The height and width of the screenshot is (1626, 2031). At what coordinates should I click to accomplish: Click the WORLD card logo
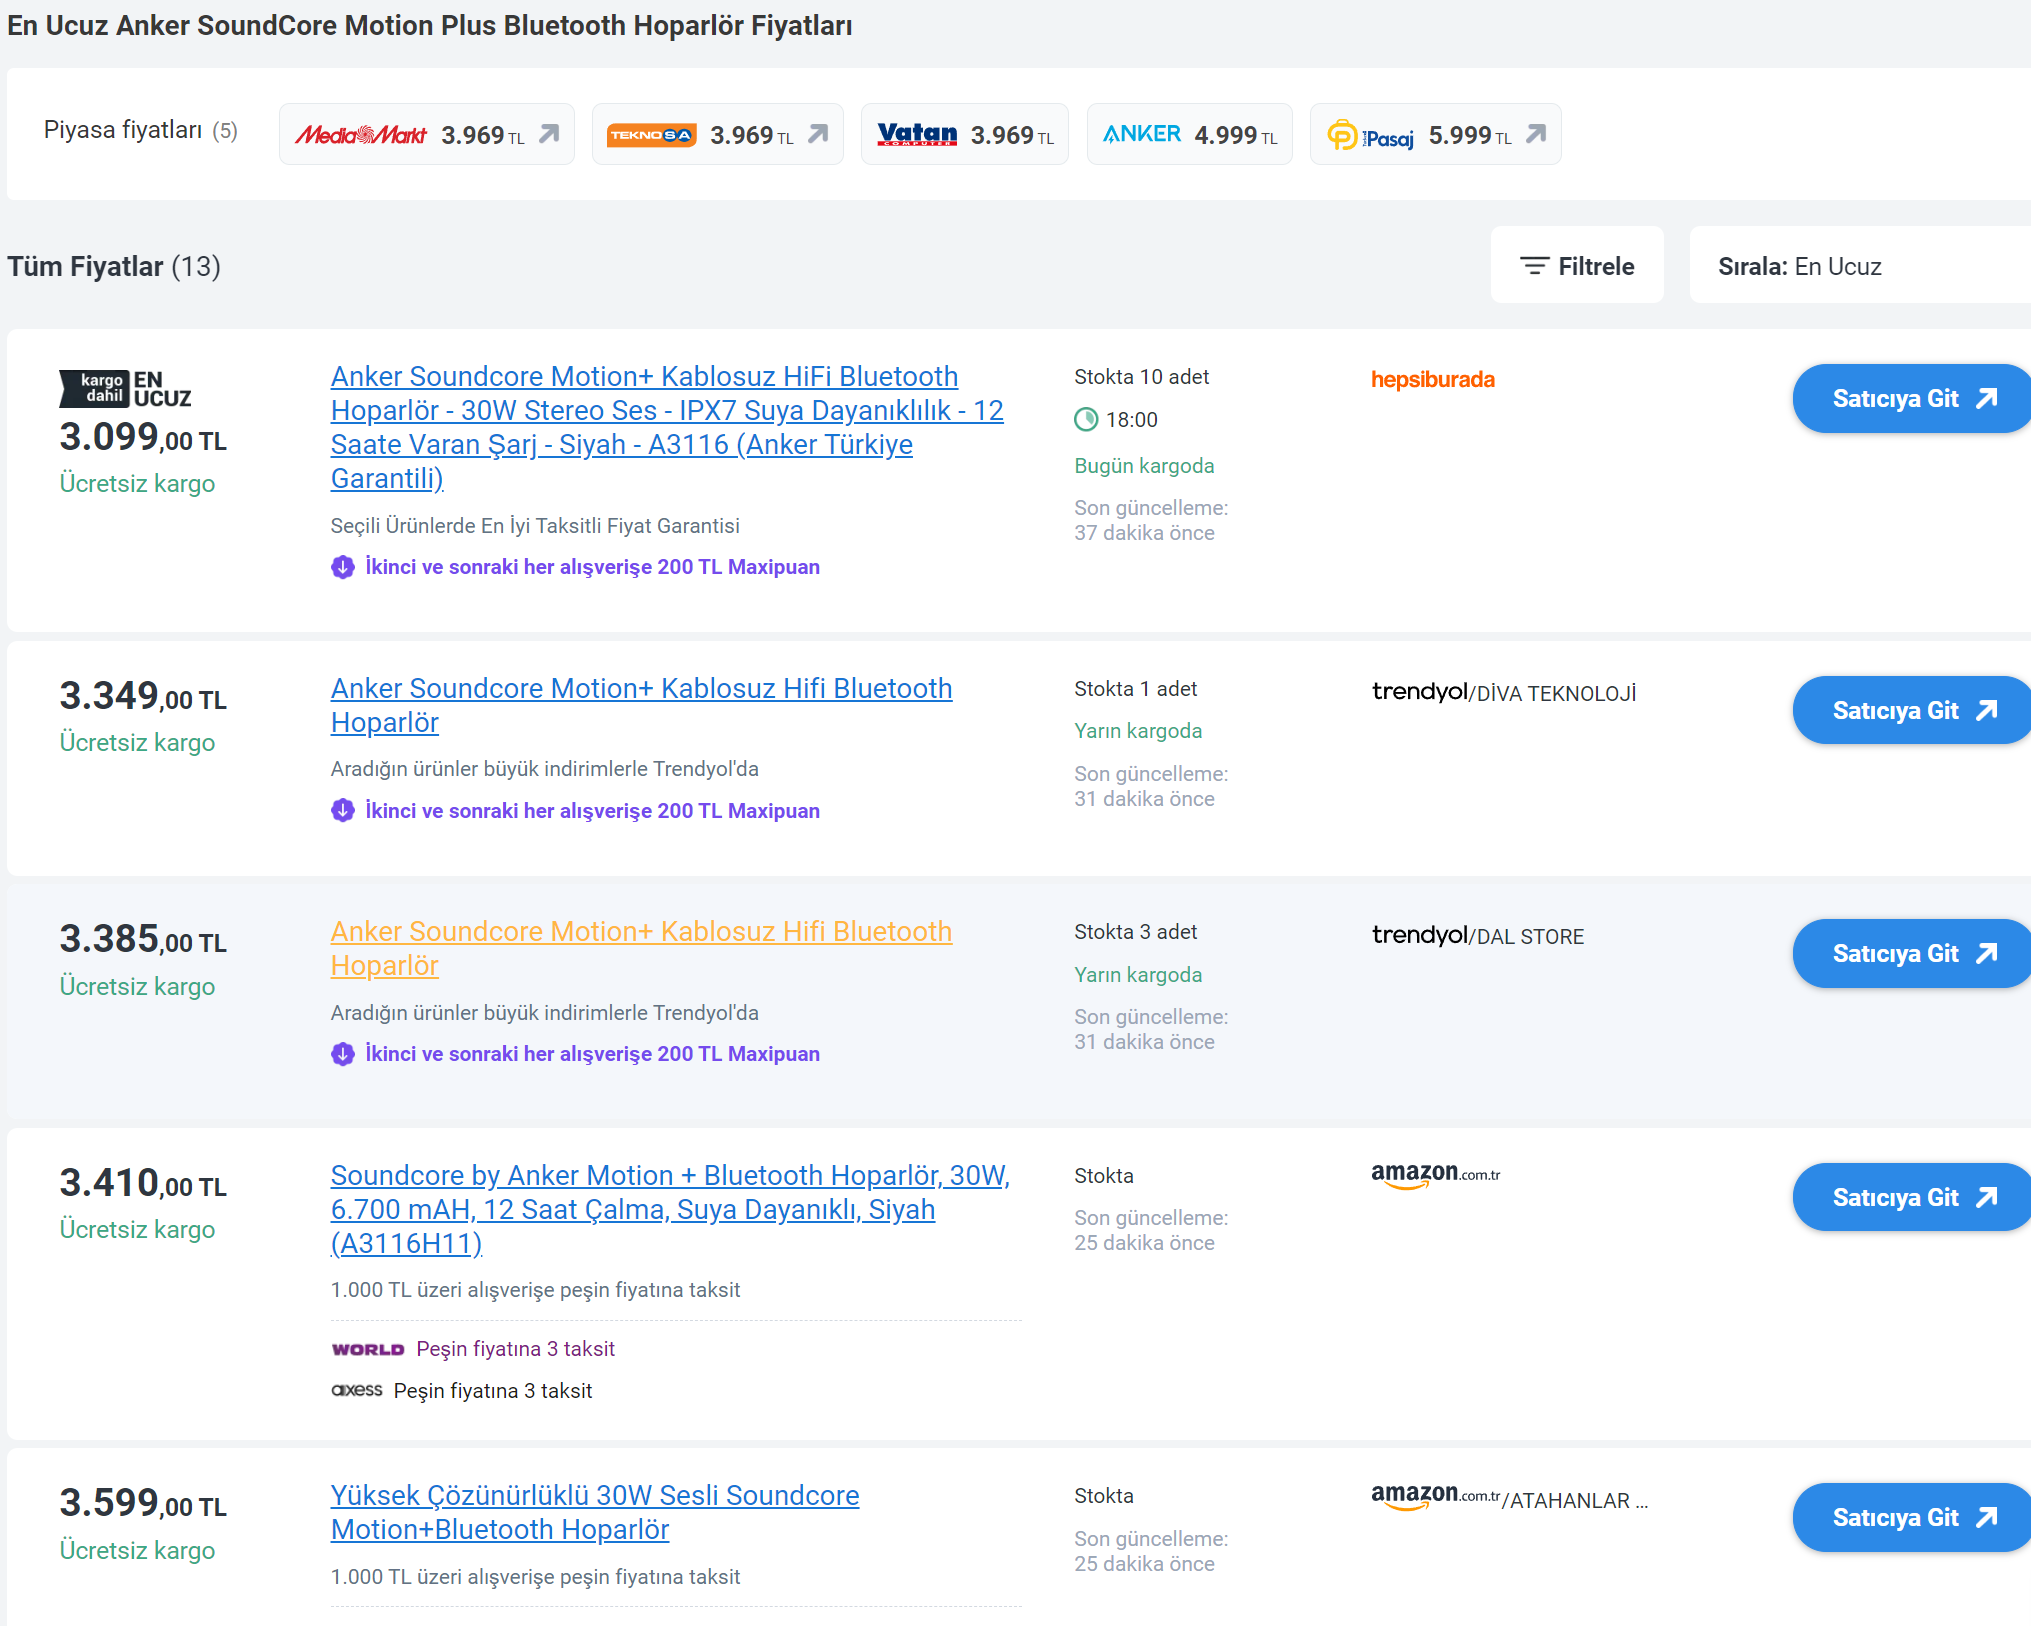368,1349
